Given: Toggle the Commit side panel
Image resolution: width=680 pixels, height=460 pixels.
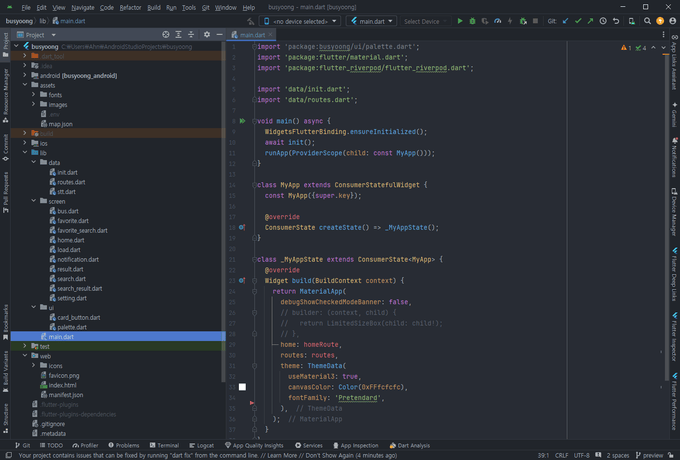Looking at the screenshot, I should point(6,147).
